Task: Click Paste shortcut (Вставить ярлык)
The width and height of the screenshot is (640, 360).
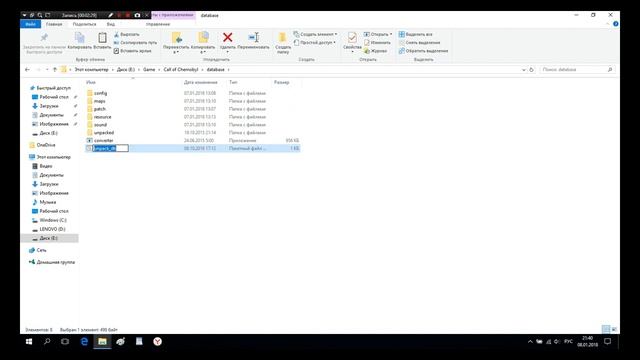Action: pos(133,51)
